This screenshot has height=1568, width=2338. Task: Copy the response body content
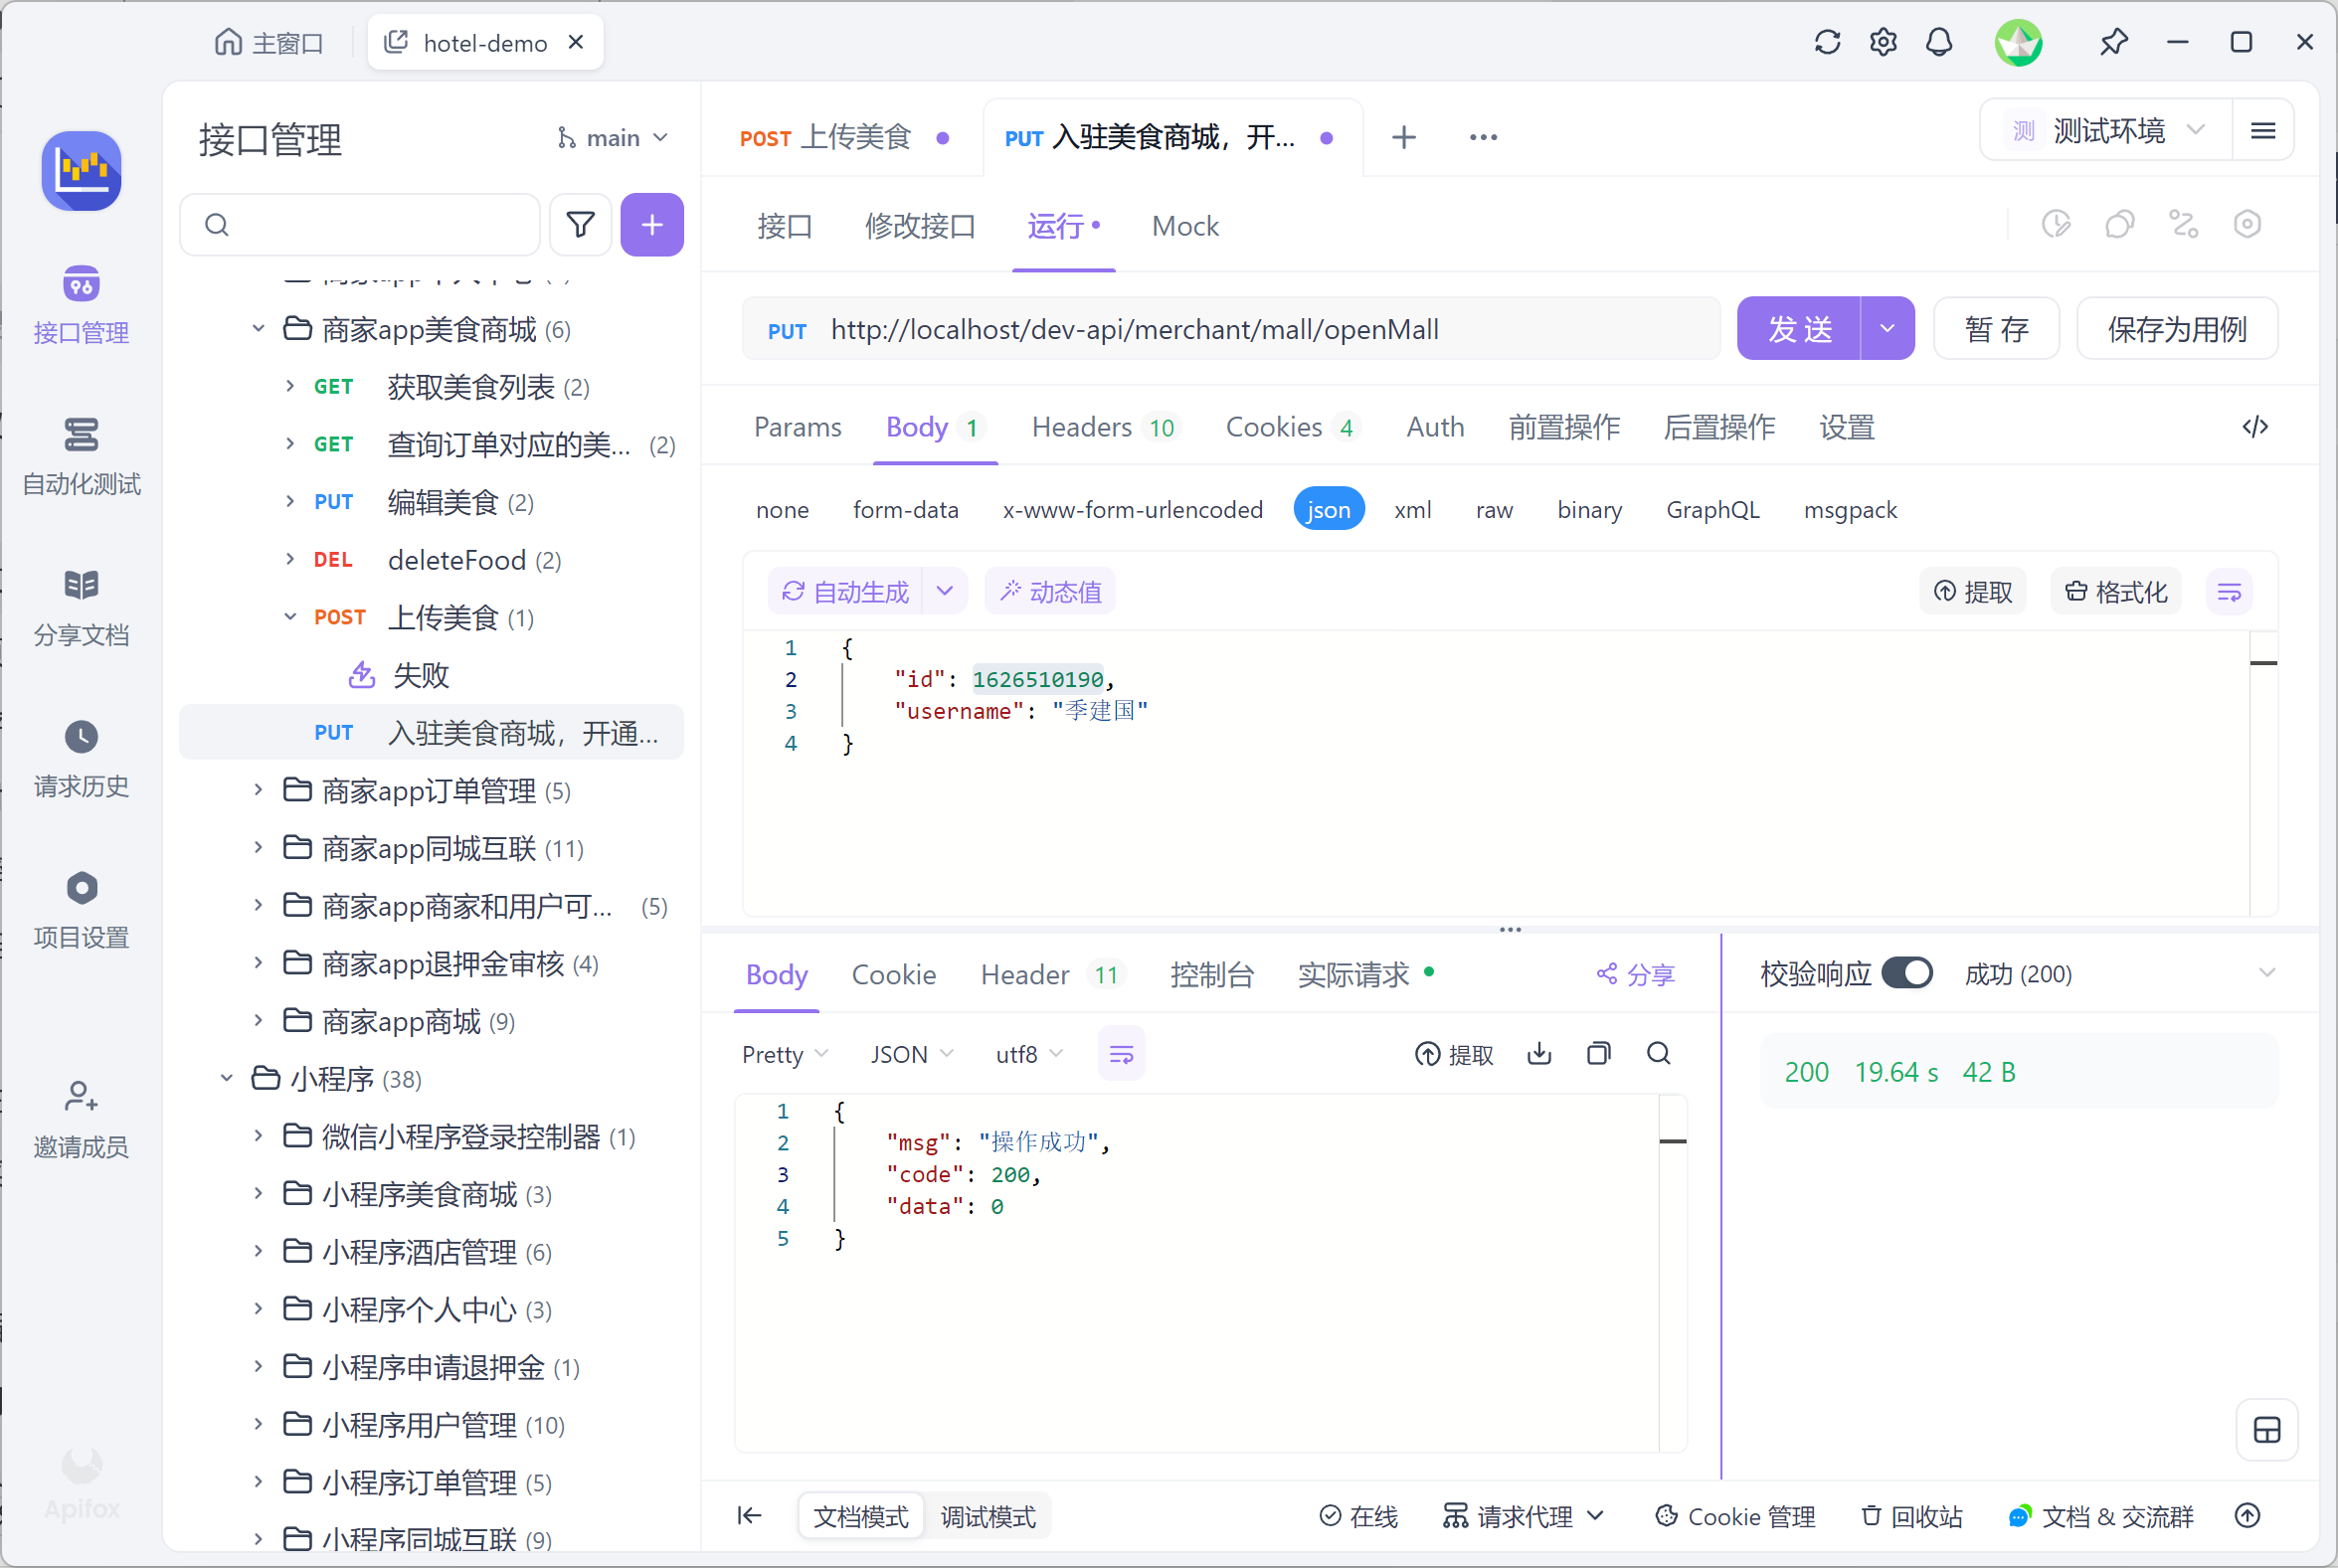point(1598,1053)
